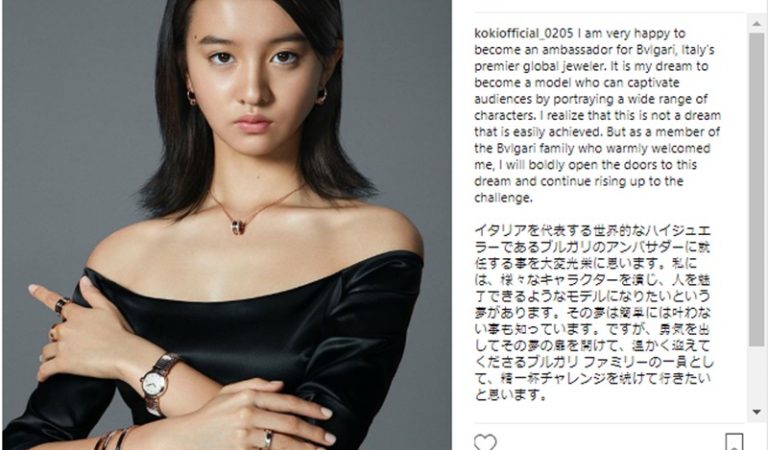Open the kokiofficial_0205 profile link
The height and width of the screenshot is (450, 768).
pyautogui.click(x=524, y=33)
